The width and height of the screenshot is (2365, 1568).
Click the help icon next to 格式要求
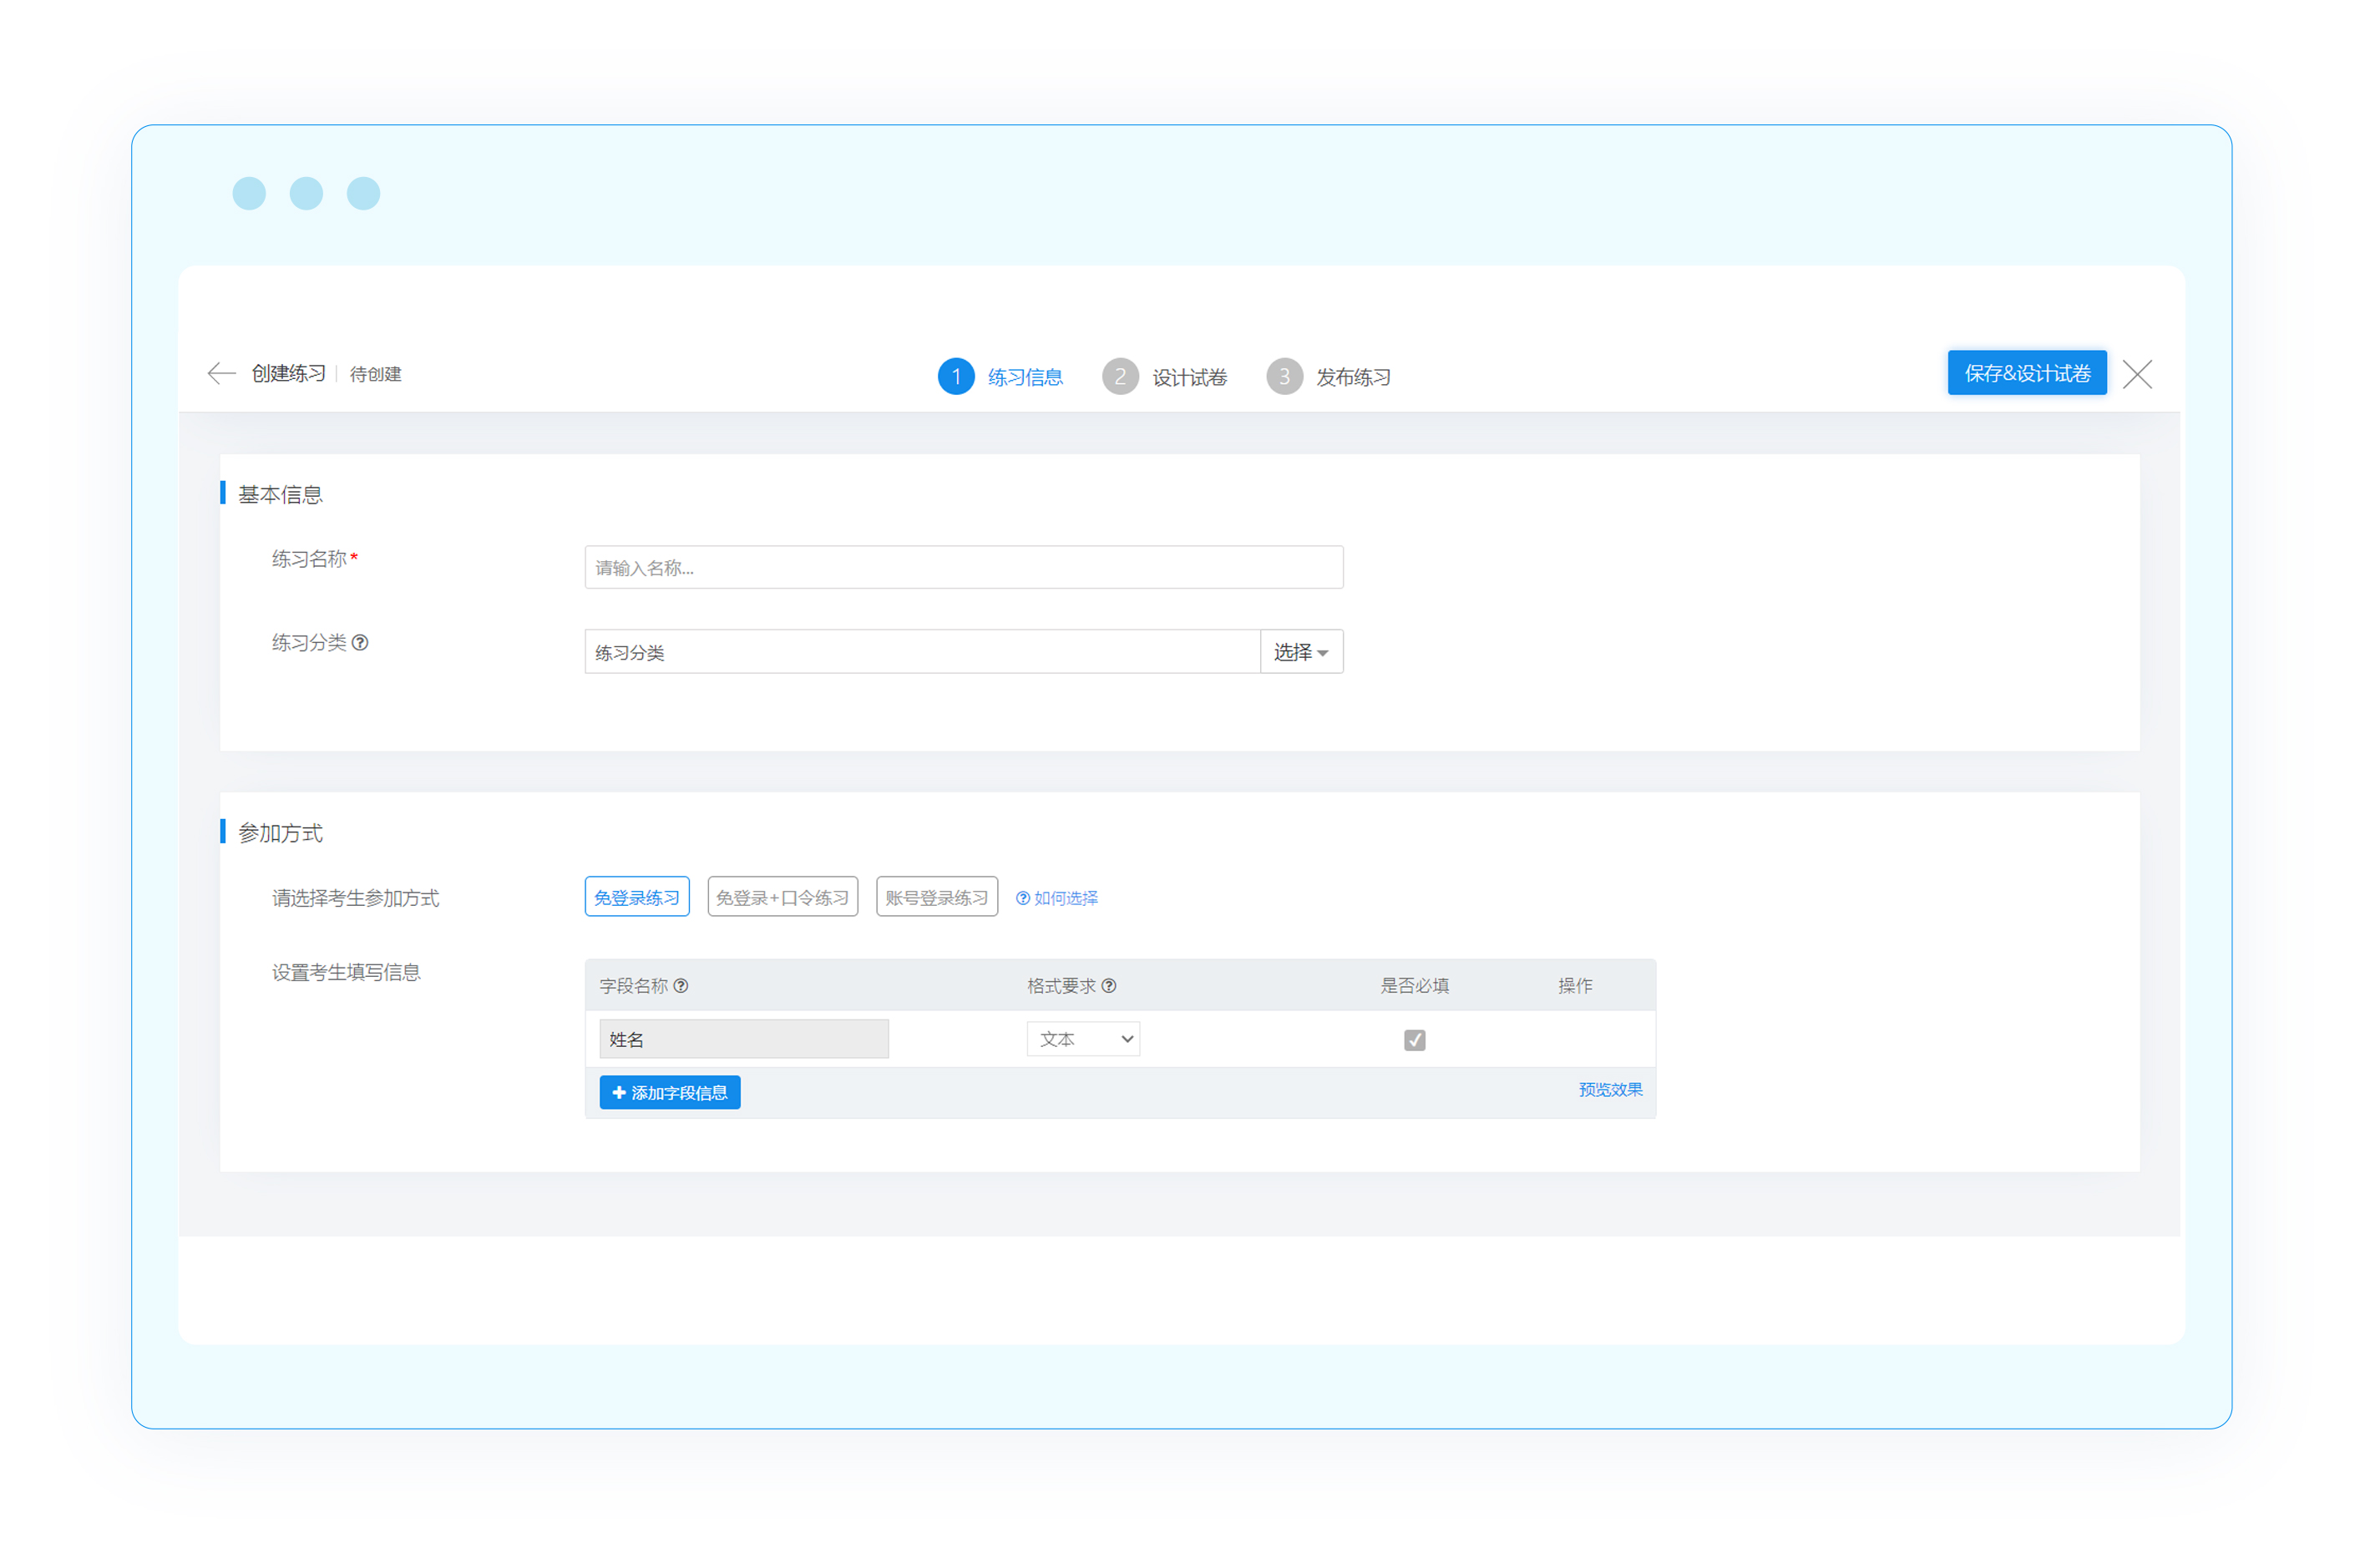(1108, 986)
